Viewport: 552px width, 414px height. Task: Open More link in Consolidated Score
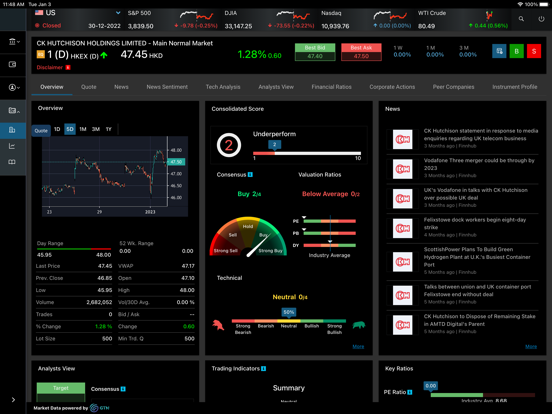click(358, 347)
